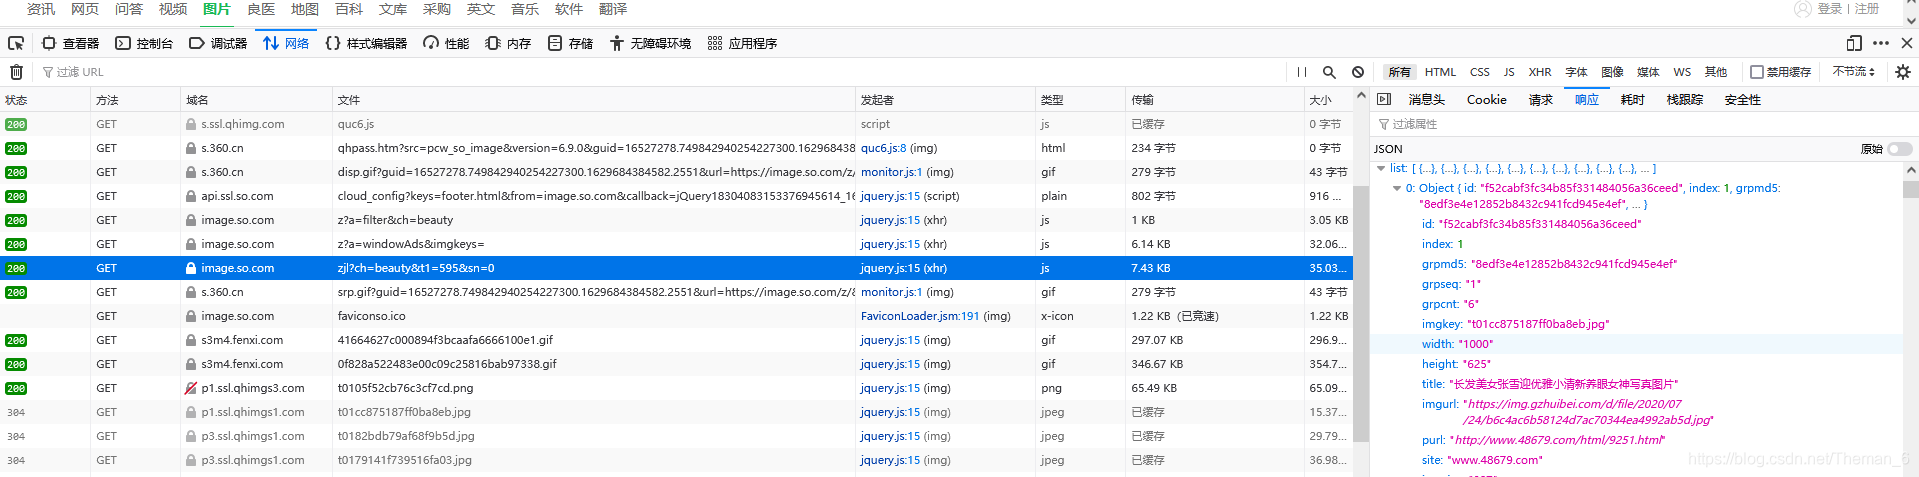Switch to the Cookie tab
Image resolution: width=1919 pixels, height=477 pixels.
1486,99
